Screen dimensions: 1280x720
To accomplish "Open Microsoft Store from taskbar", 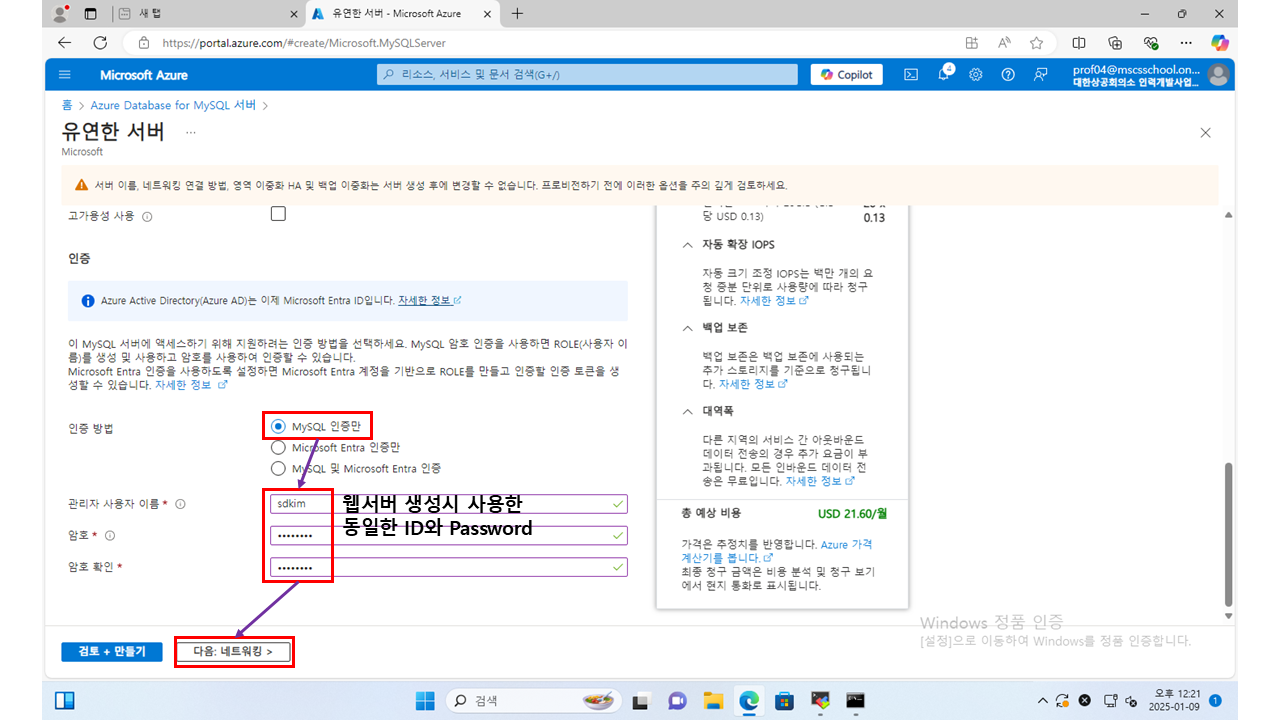I will click(x=784, y=701).
